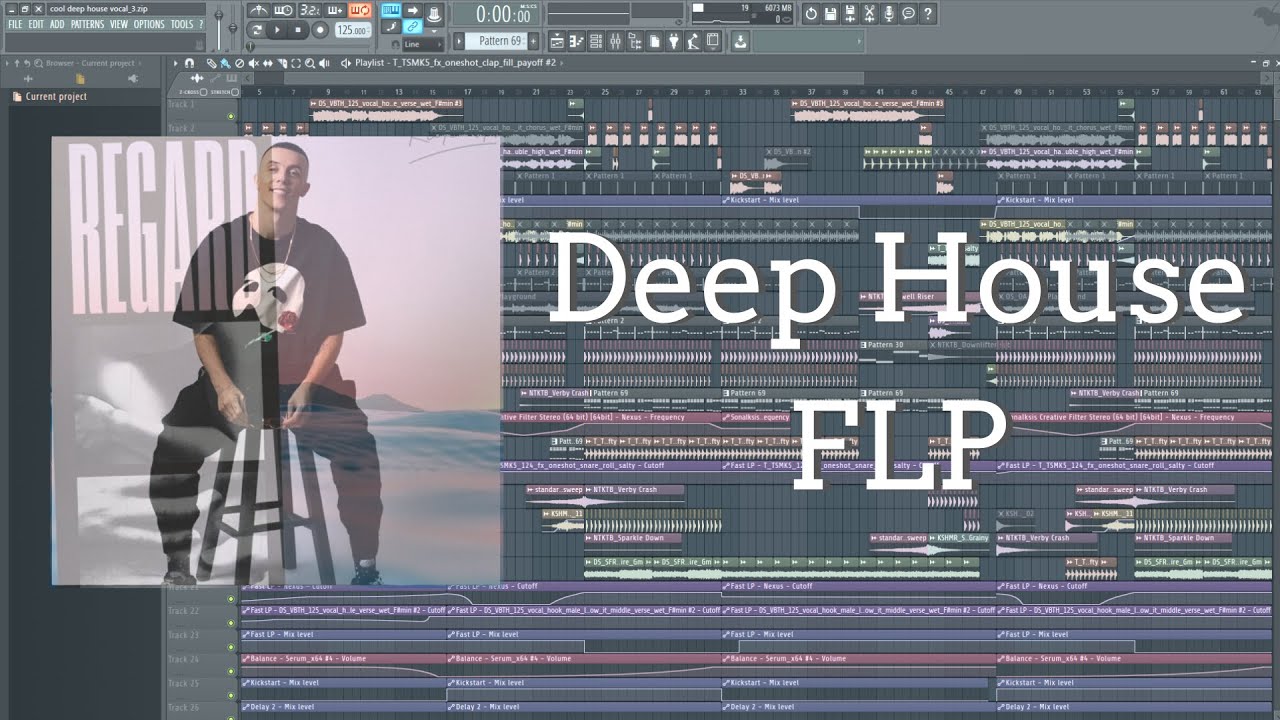1280x720 pixels.
Task: Open the Pattern 69 selector
Action: [x=497, y=41]
